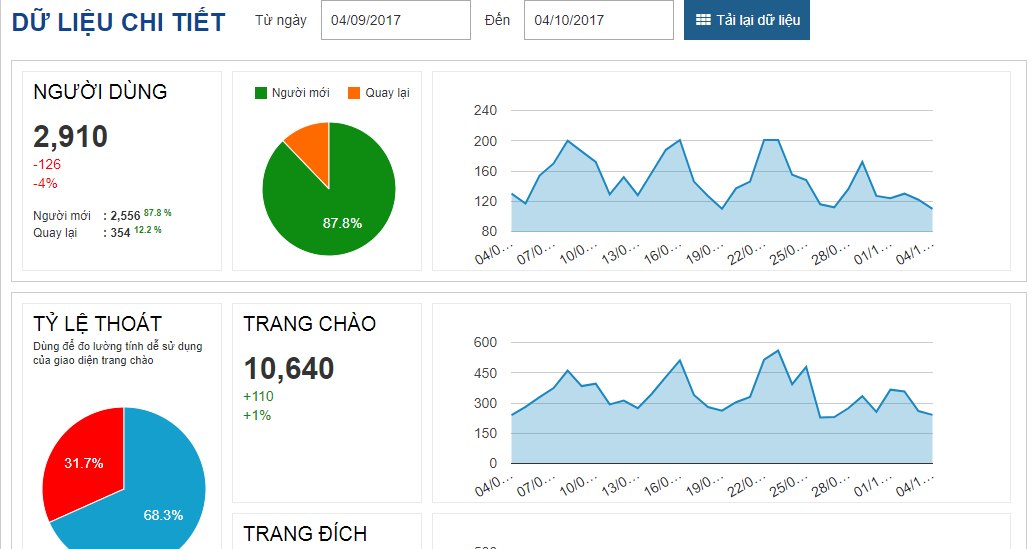Click the green legend color square
The height and width of the screenshot is (549, 1033).
(x=261, y=93)
